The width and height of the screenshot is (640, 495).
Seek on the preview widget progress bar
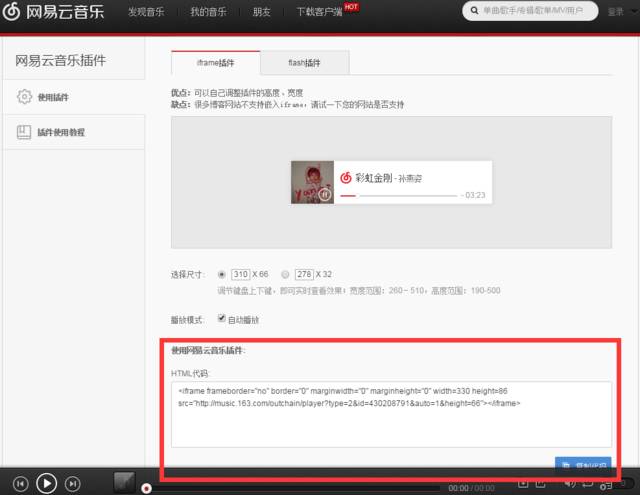[399, 196]
